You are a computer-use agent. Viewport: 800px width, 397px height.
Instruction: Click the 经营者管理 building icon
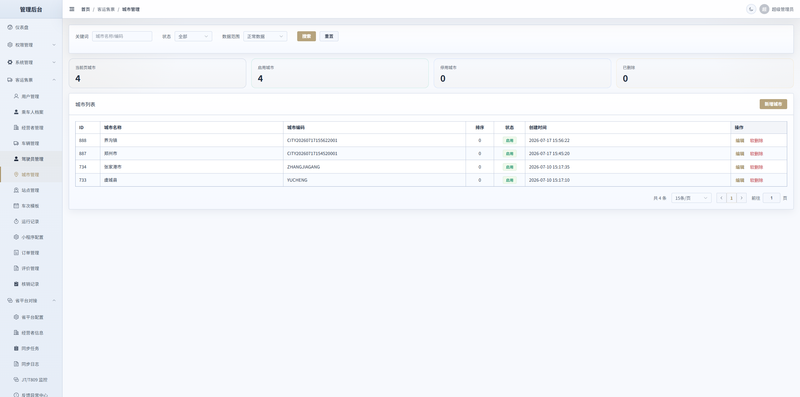[16, 128]
